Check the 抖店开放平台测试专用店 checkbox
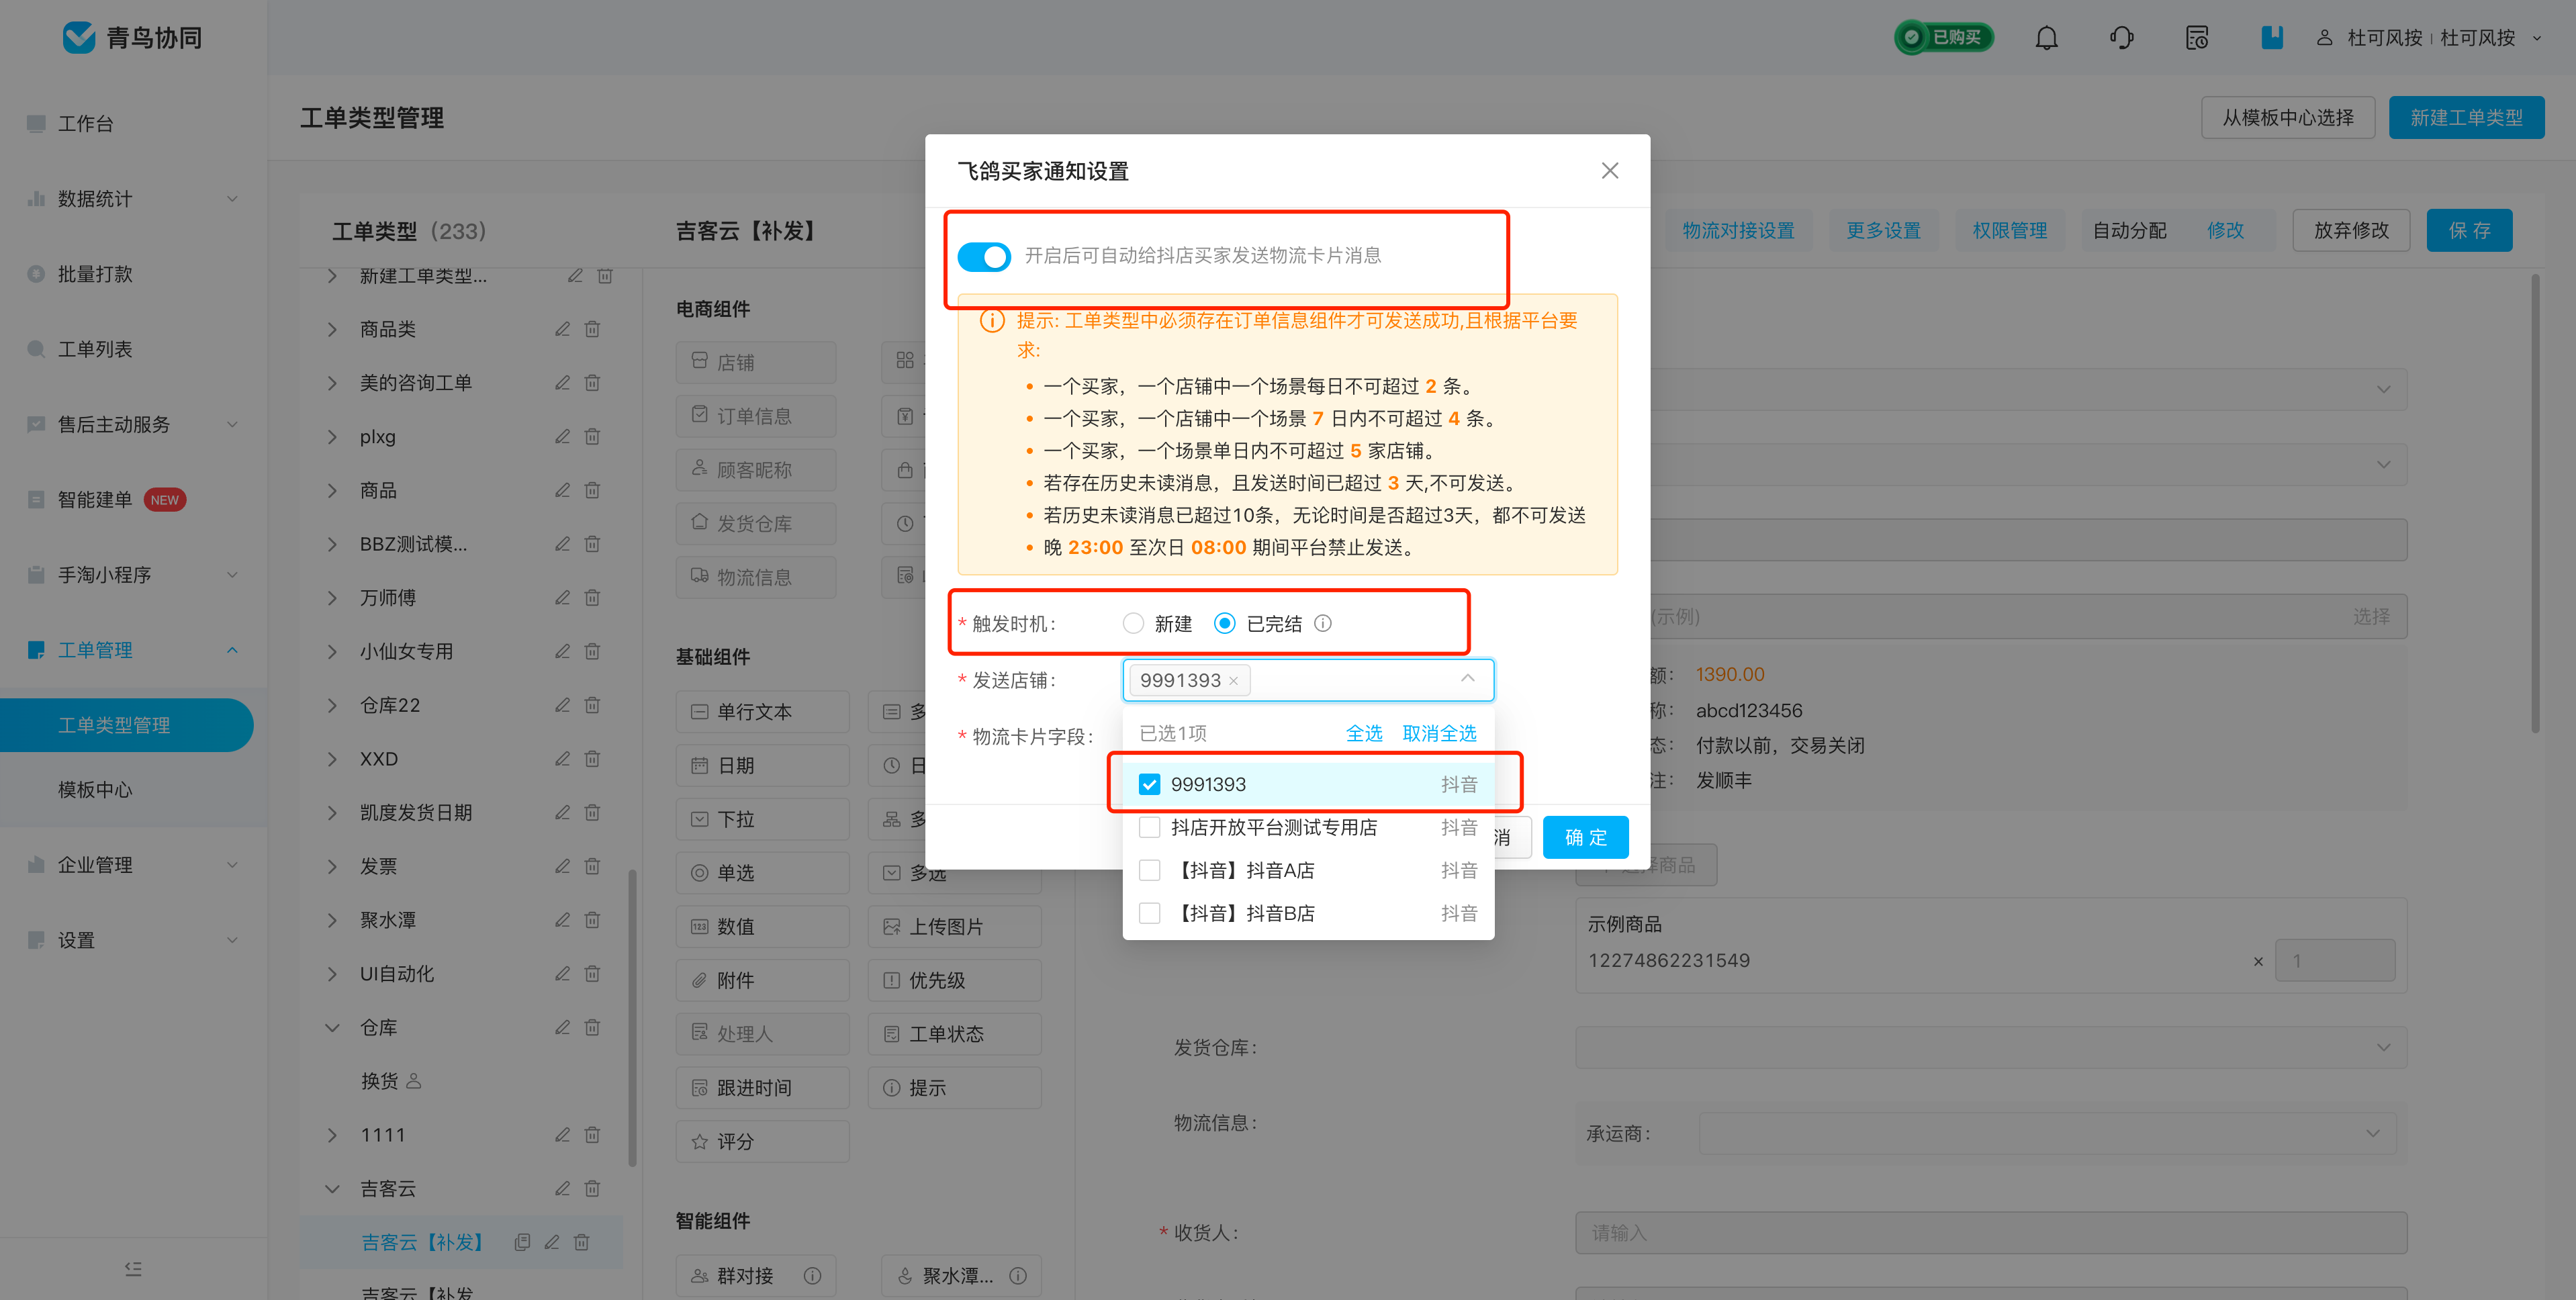Image resolution: width=2576 pixels, height=1300 pixels. coord(1149,827)
